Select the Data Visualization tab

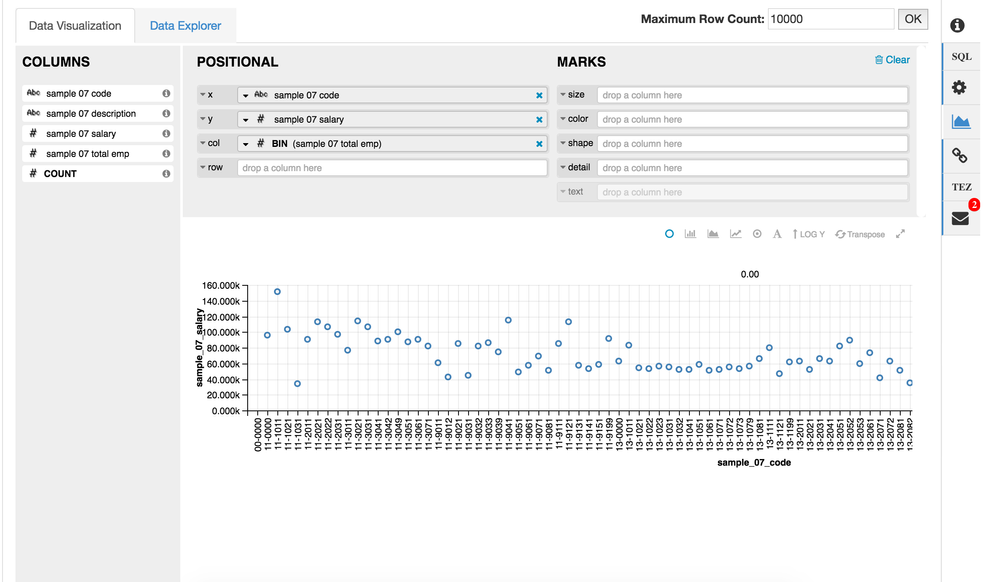(x=75, y=26)
